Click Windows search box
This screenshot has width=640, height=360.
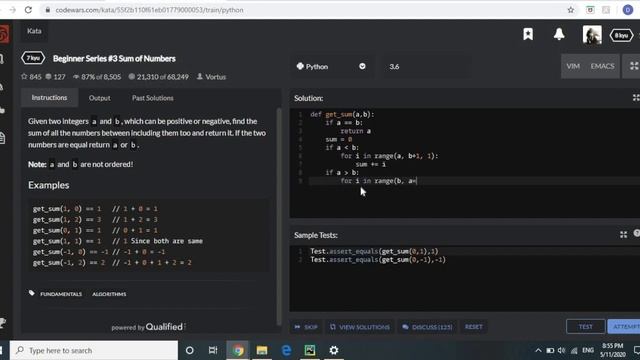point(94,350)
